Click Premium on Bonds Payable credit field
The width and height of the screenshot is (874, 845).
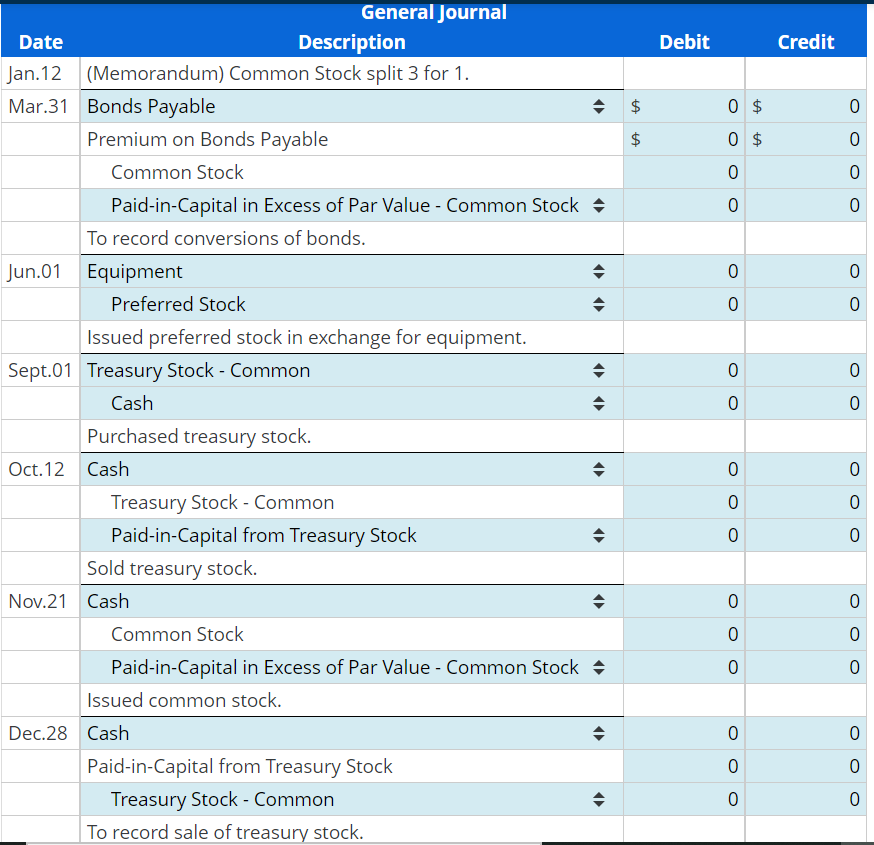pos(806,139)
